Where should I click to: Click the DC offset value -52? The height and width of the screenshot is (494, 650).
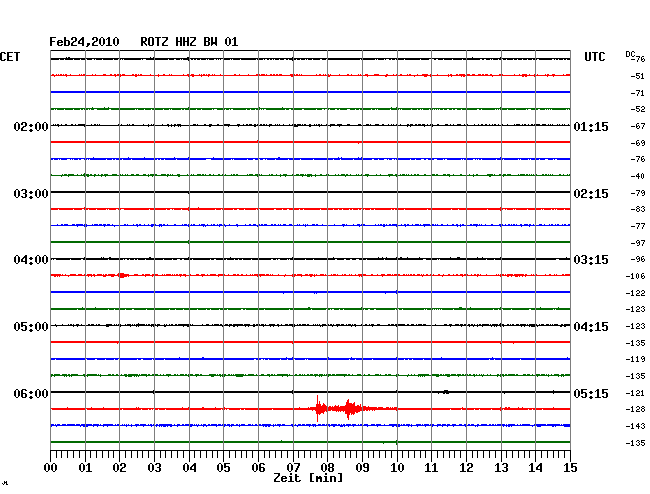638,109
